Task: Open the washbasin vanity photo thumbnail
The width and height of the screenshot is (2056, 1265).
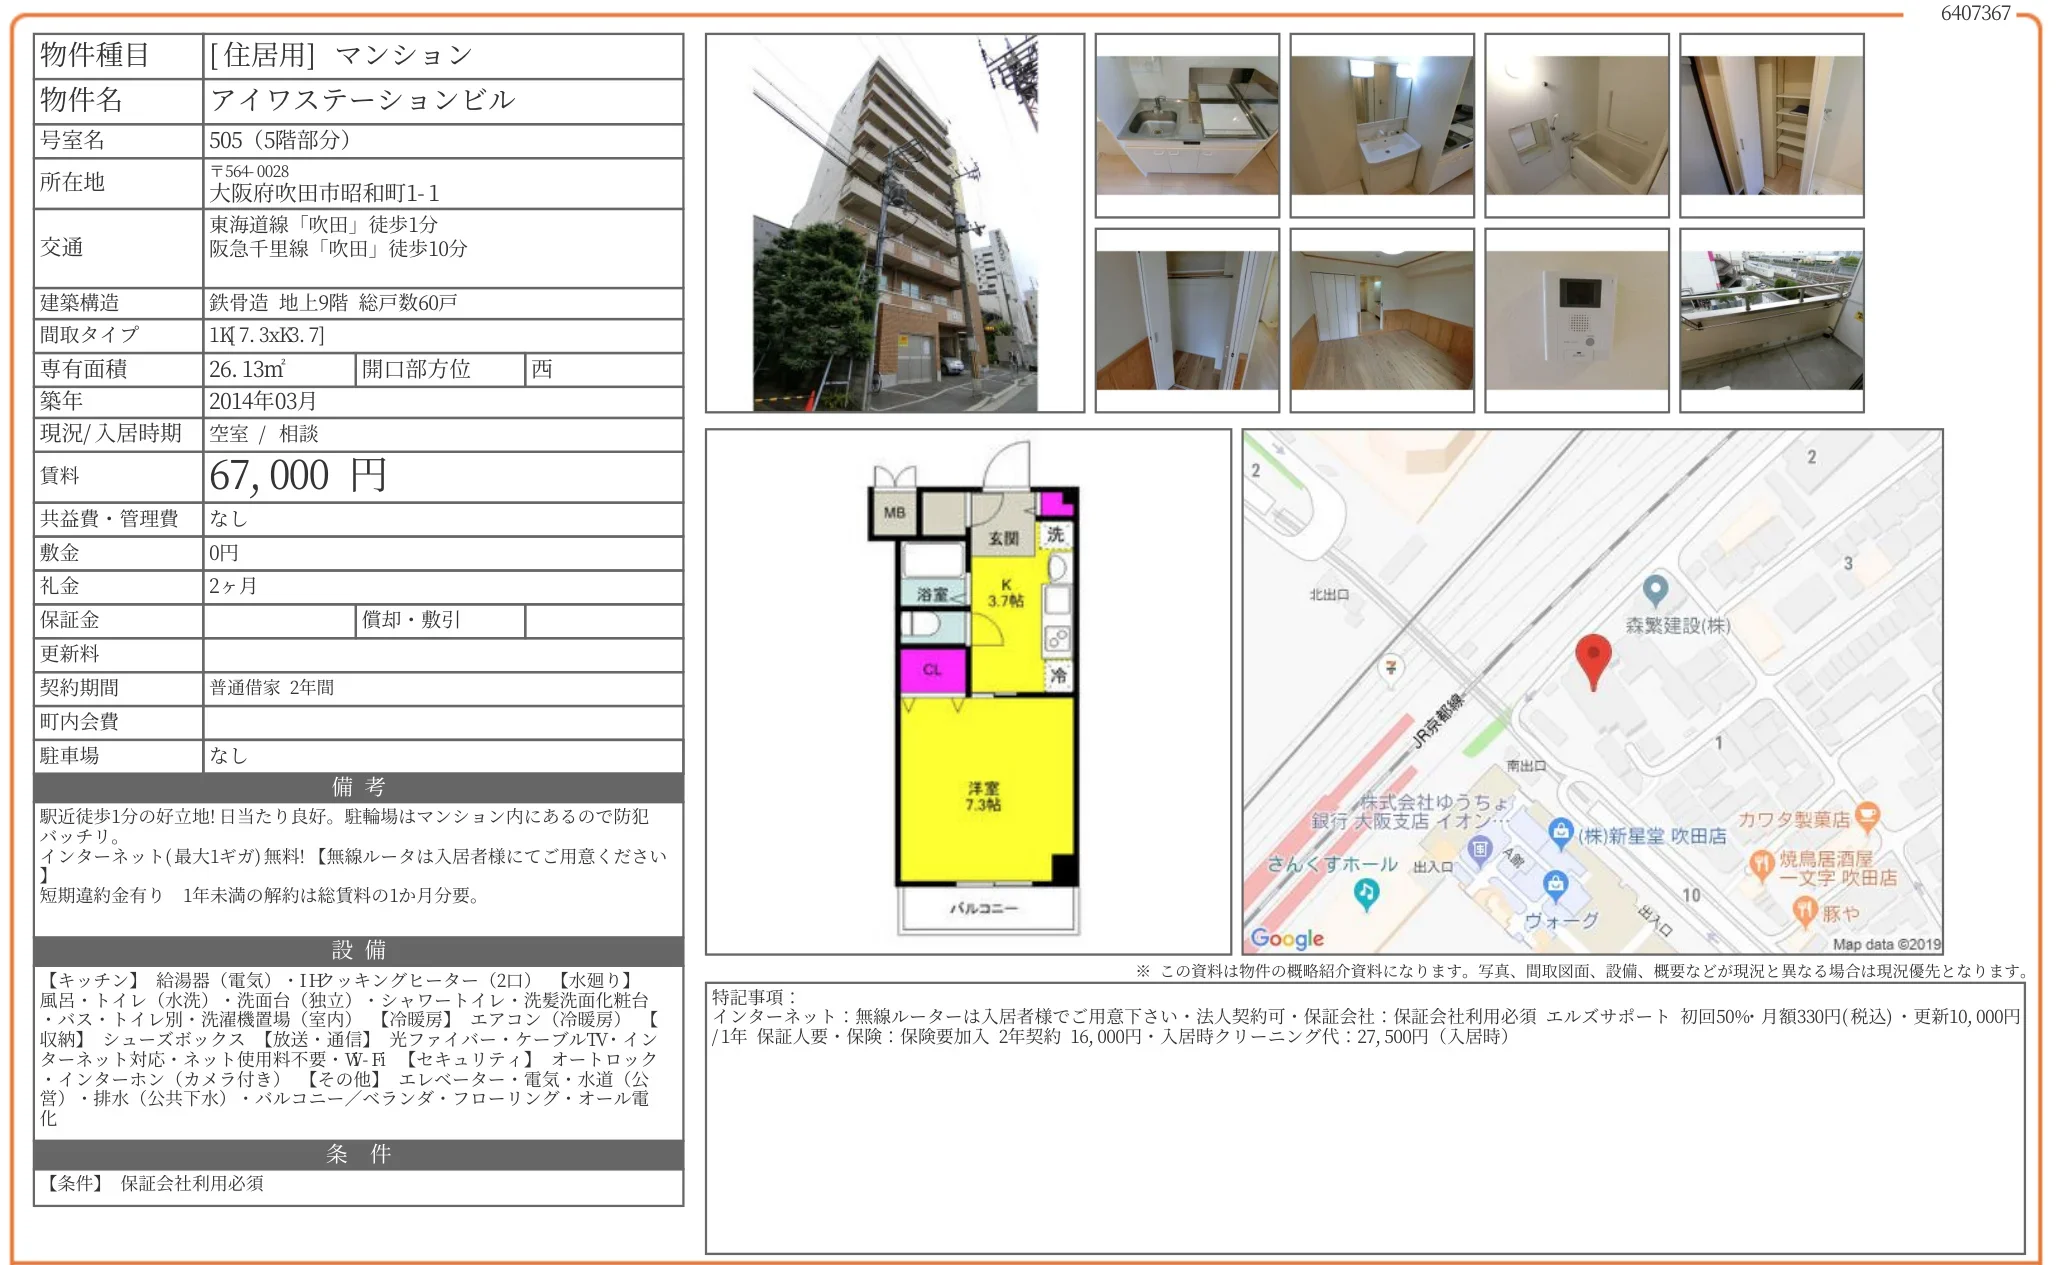Action: point(1382,125)
